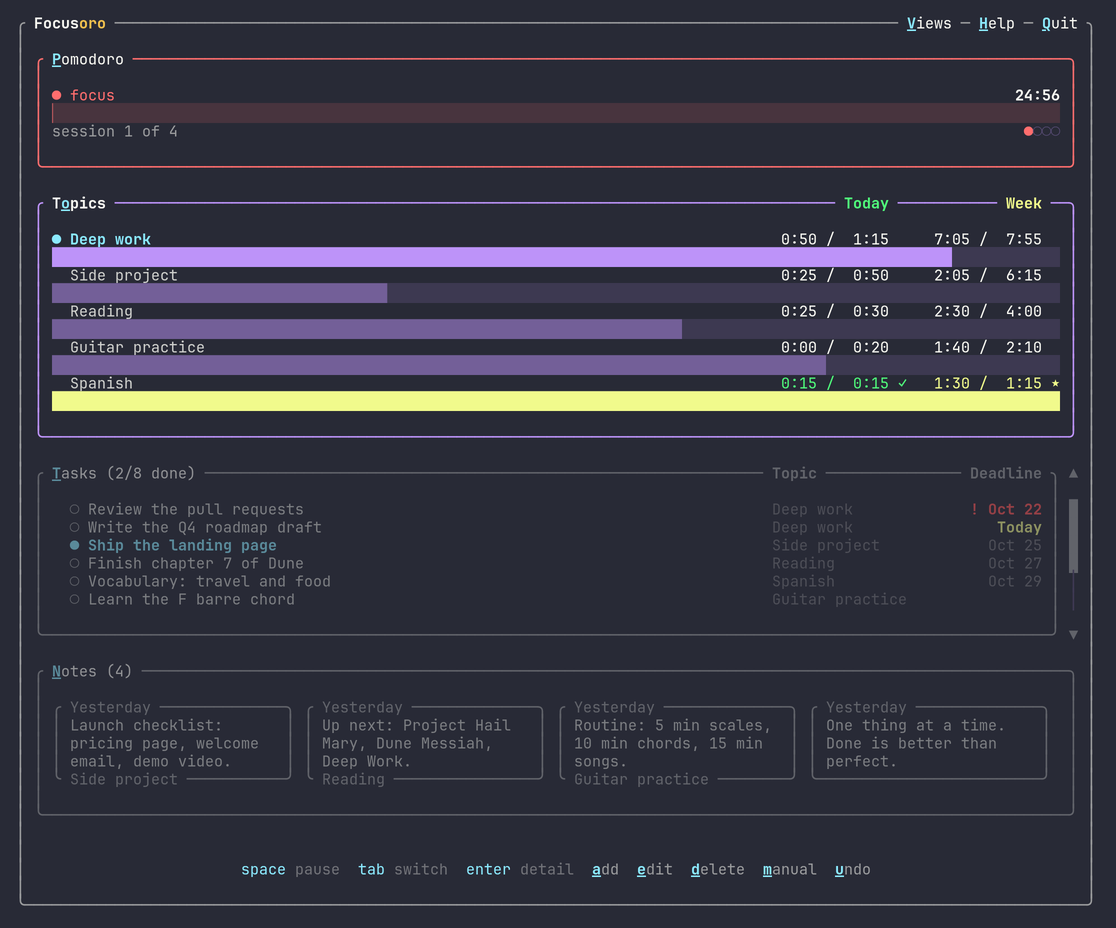This screenshot has height=928, width=1116.
Task: Click the Side project progress bar
Action: [556, 293]
